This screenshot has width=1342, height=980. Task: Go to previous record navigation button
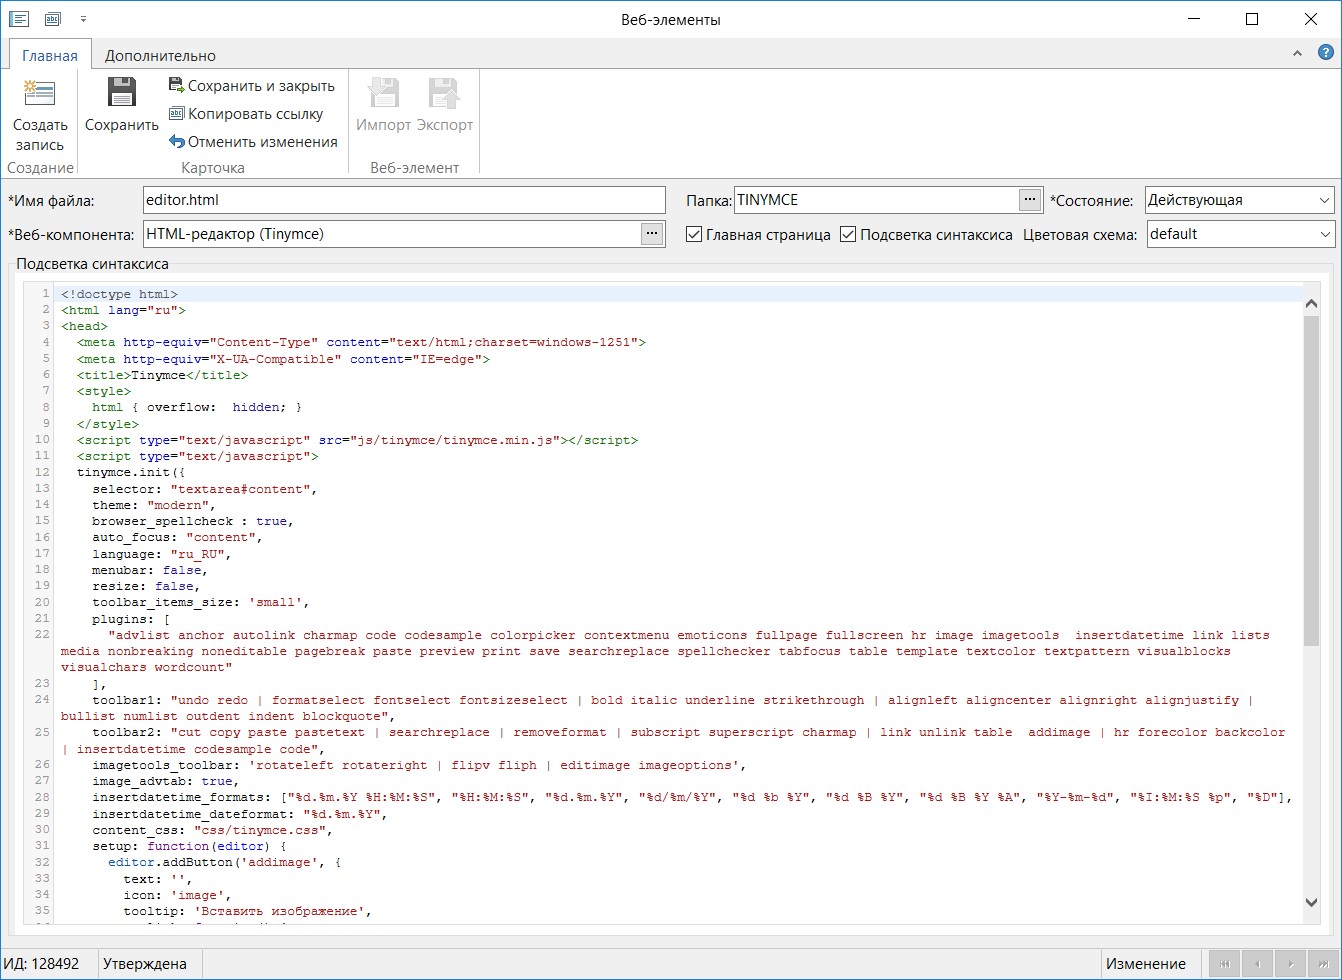click(1257, 964)
